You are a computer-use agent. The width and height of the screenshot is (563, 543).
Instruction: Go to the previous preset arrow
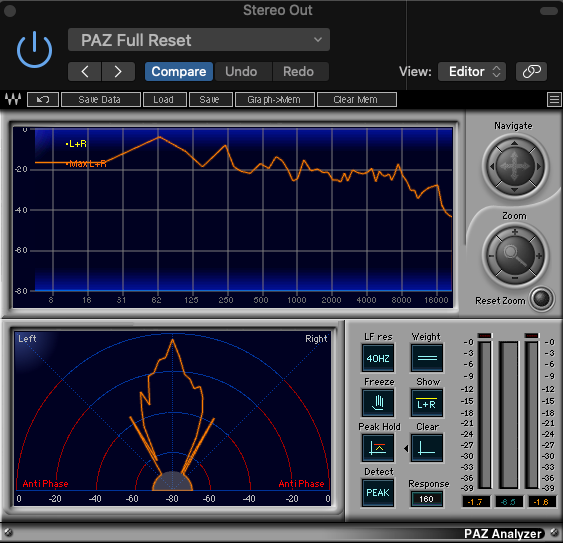coord(85,71)
